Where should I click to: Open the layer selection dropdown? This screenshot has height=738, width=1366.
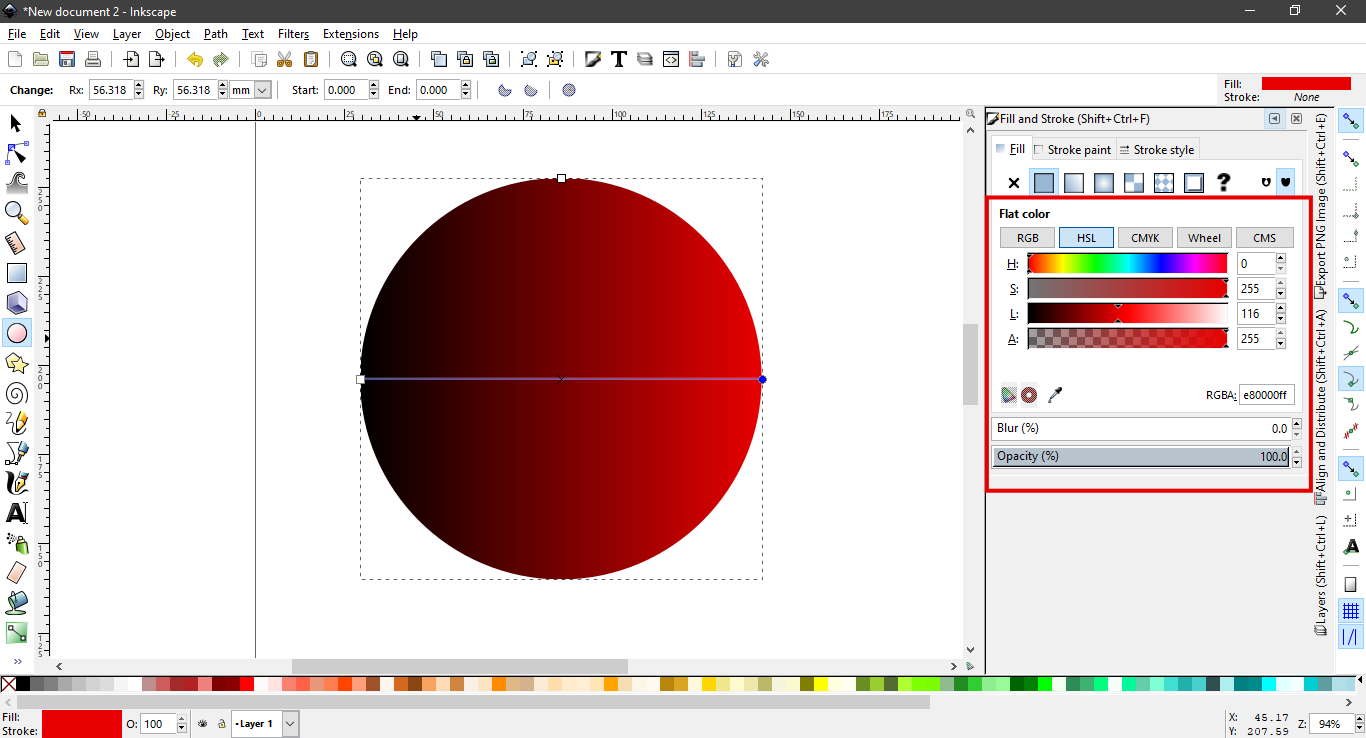(x=289, y=723)
